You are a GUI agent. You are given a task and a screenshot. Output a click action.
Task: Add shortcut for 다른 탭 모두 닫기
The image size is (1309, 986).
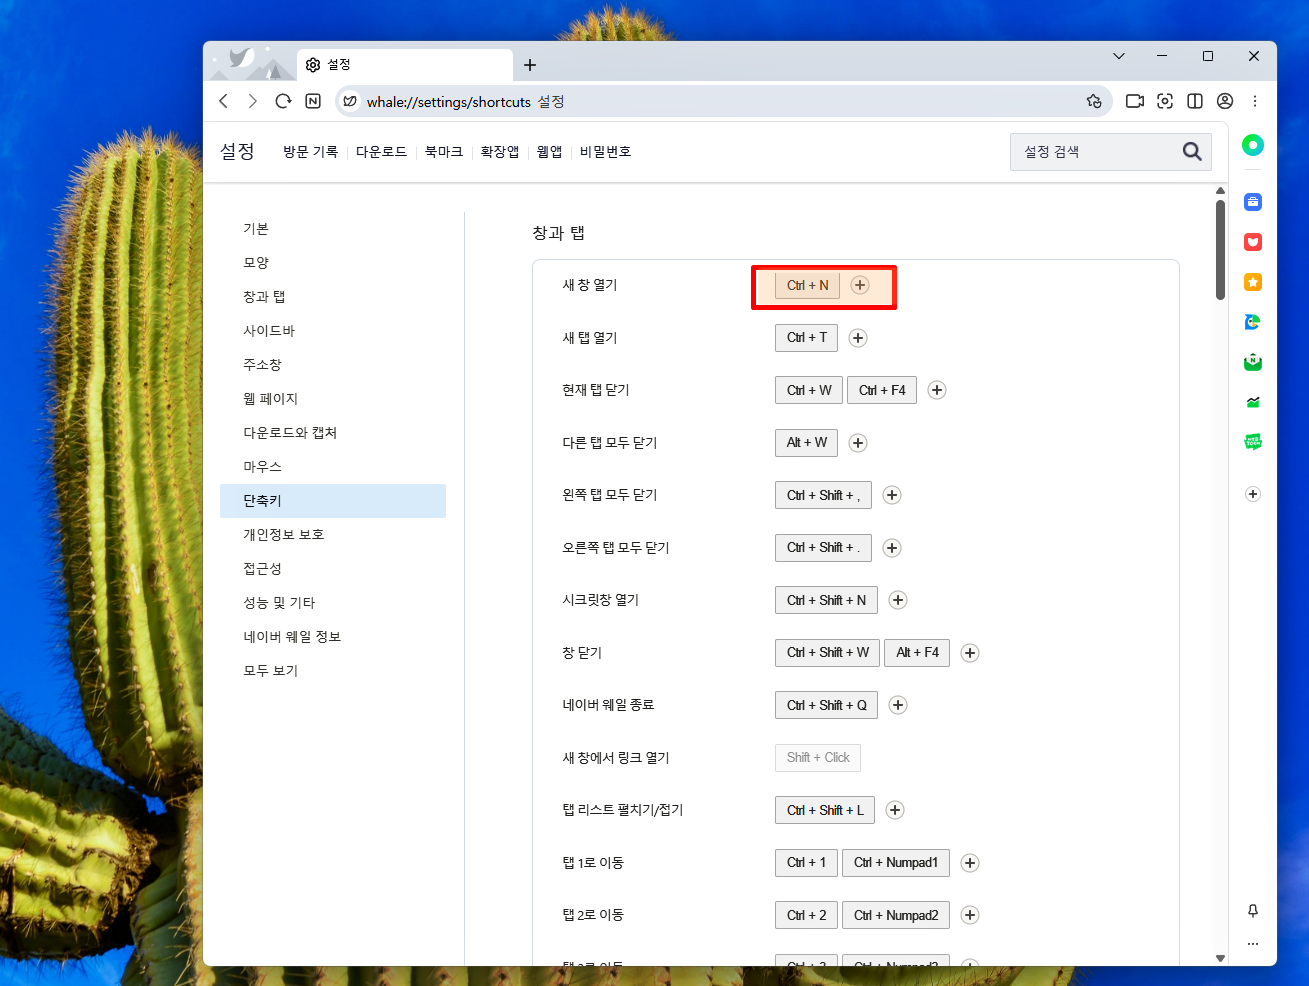[858, 443]
